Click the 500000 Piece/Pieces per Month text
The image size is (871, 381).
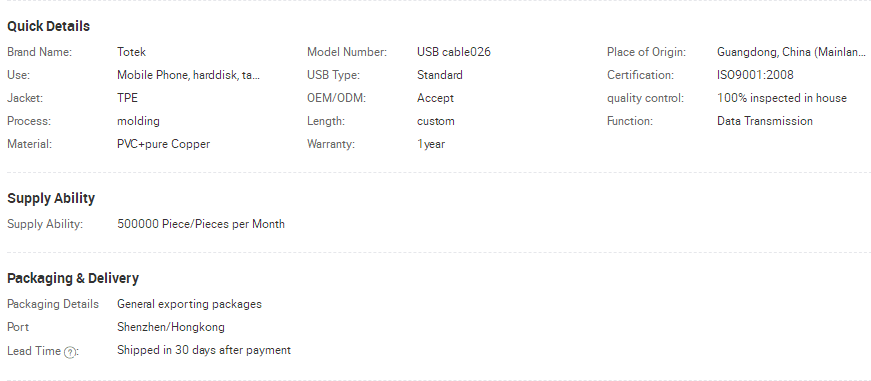pos(201,224)
